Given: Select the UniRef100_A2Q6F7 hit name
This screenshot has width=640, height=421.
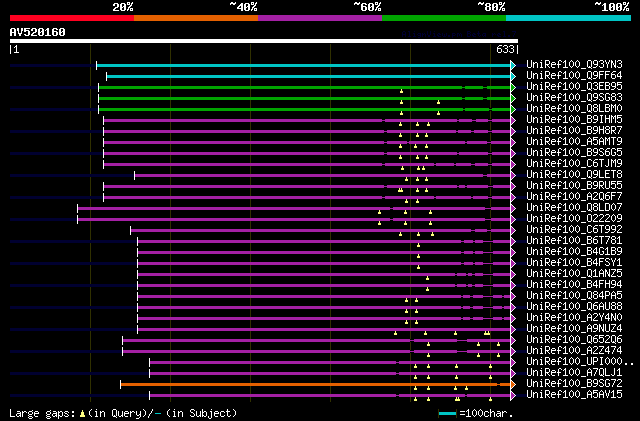Looking at the screenshot, I should click(574, 197).
